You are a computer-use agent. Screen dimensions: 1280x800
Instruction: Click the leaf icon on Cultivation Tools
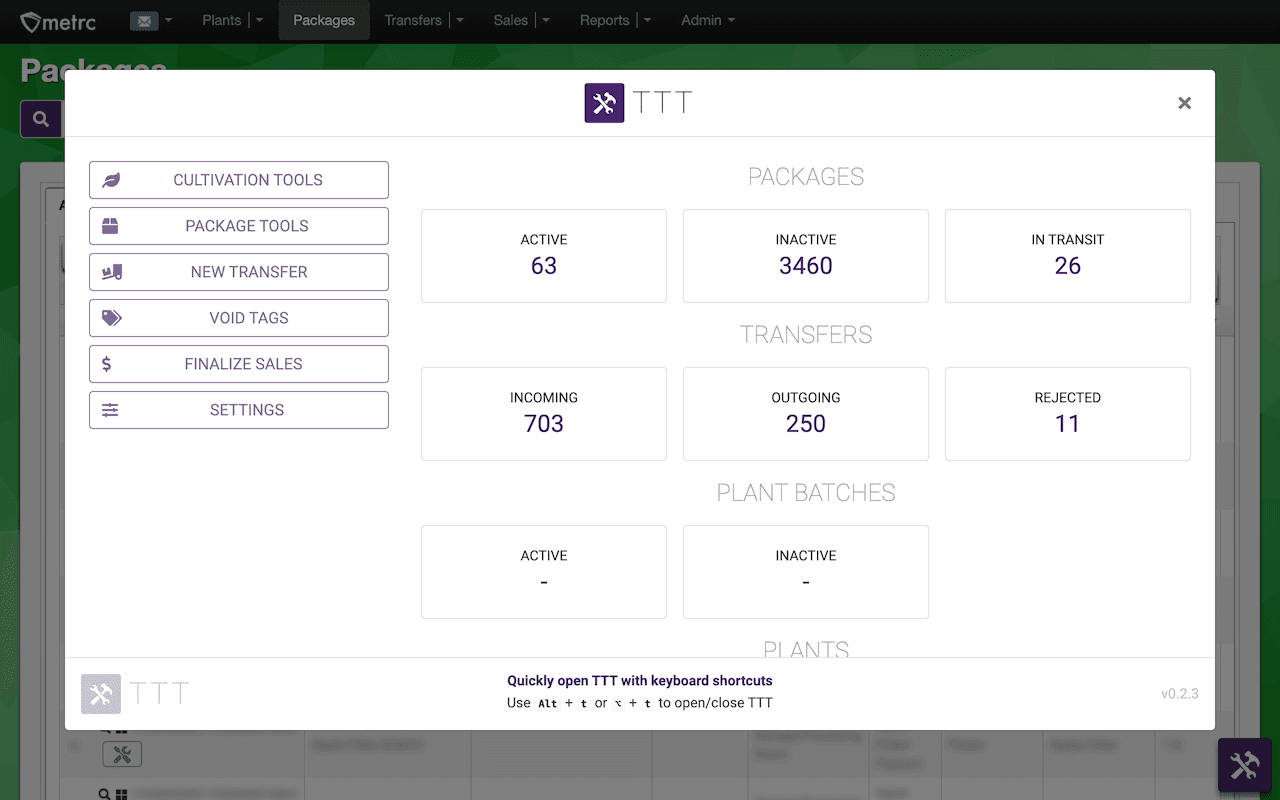111,180
